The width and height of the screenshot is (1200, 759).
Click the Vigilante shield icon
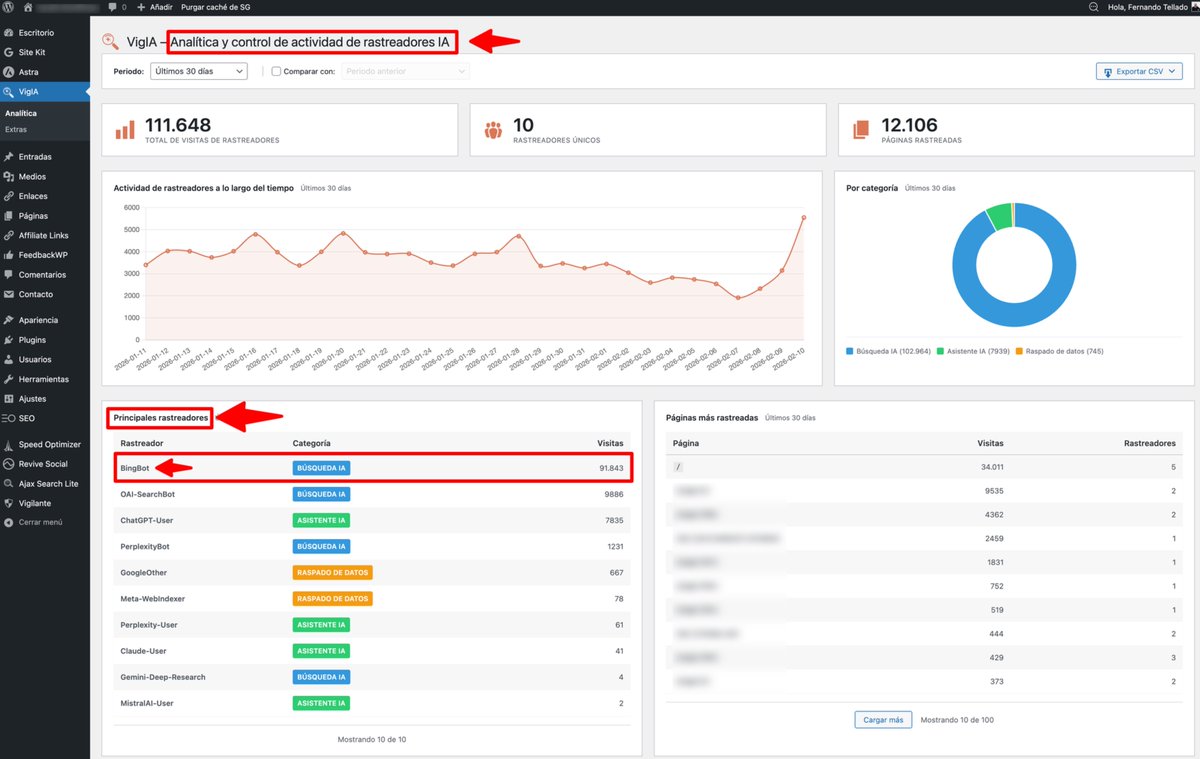(x=9, y=503)
